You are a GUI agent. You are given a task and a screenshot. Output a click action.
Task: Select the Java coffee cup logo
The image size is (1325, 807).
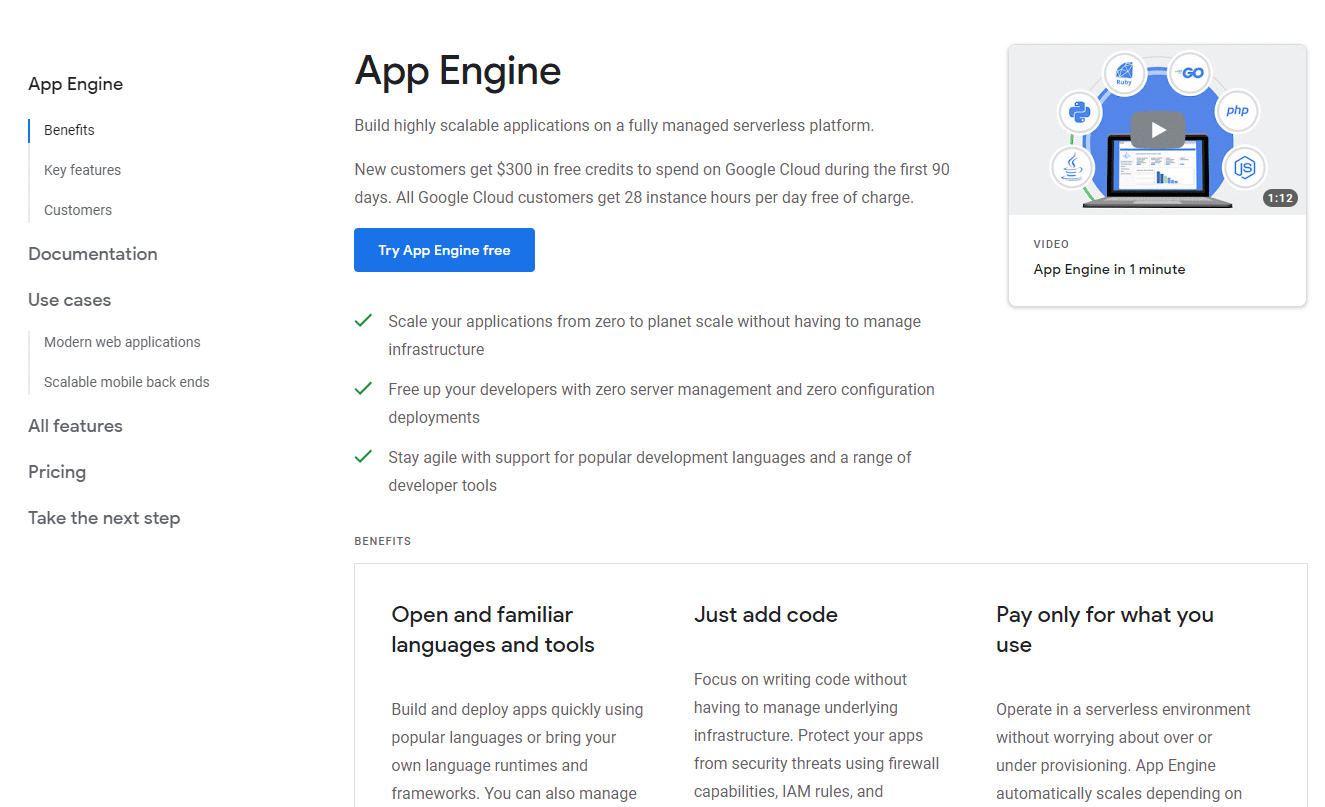point(1071,170)
